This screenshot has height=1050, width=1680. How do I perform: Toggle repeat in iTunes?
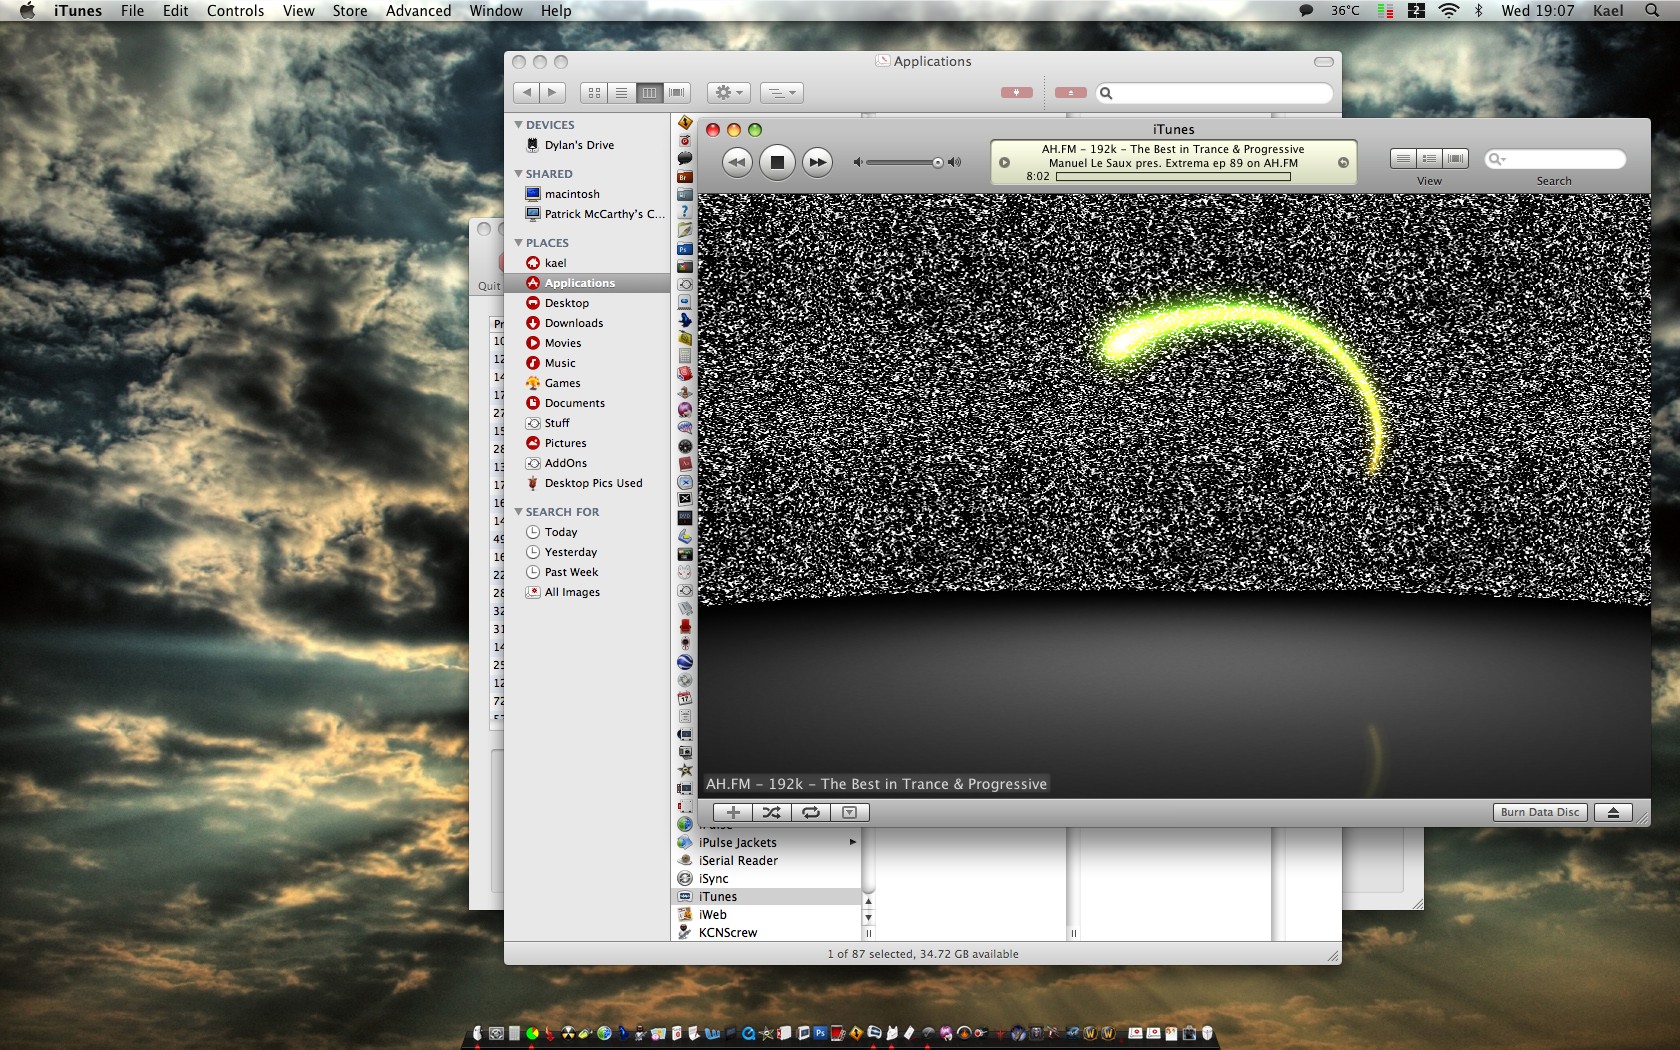[x=811, y=813]
